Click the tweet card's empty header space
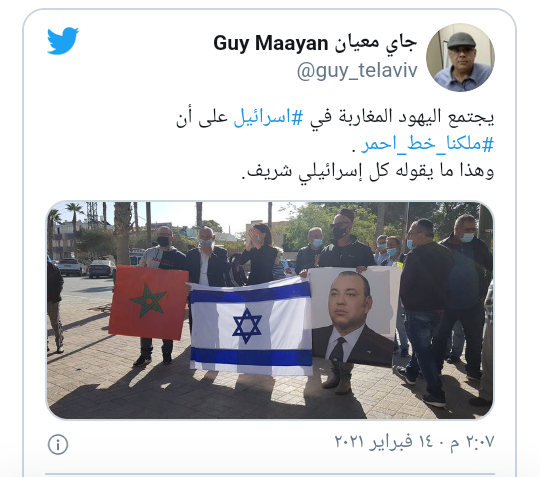Image resolution: width=540 pixels, height=477 pixels. point(145,55)
